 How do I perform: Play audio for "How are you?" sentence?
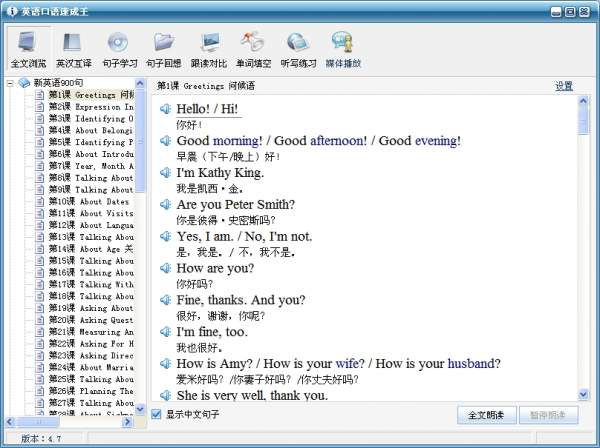[x=166, y=268]
